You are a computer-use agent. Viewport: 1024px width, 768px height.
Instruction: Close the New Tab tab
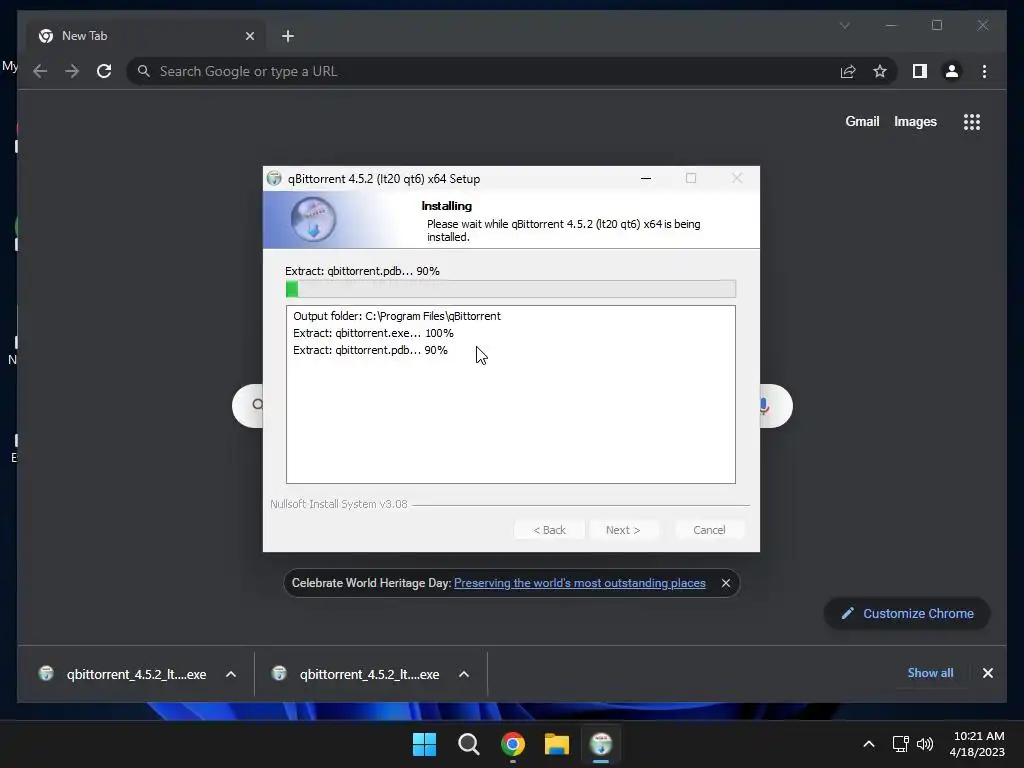pyautogui.click(x=249, y=36)
